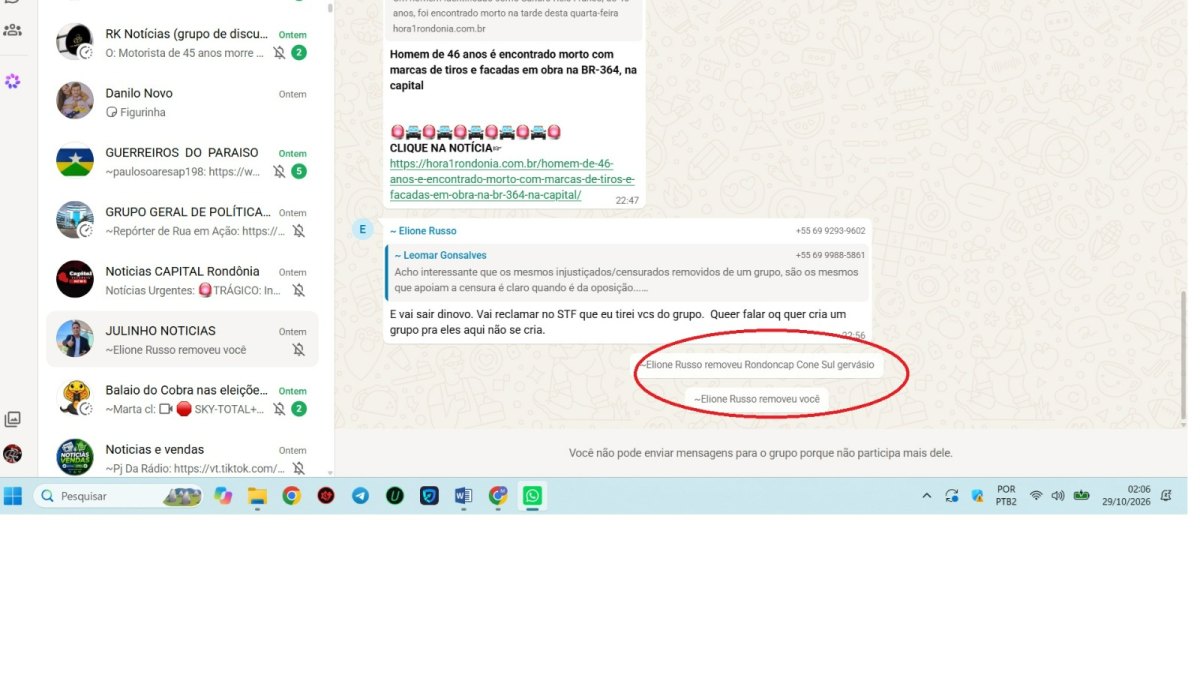Open GUERREIROS DO PARAISO group chat
1200x675 pixels.
(183, 162)
